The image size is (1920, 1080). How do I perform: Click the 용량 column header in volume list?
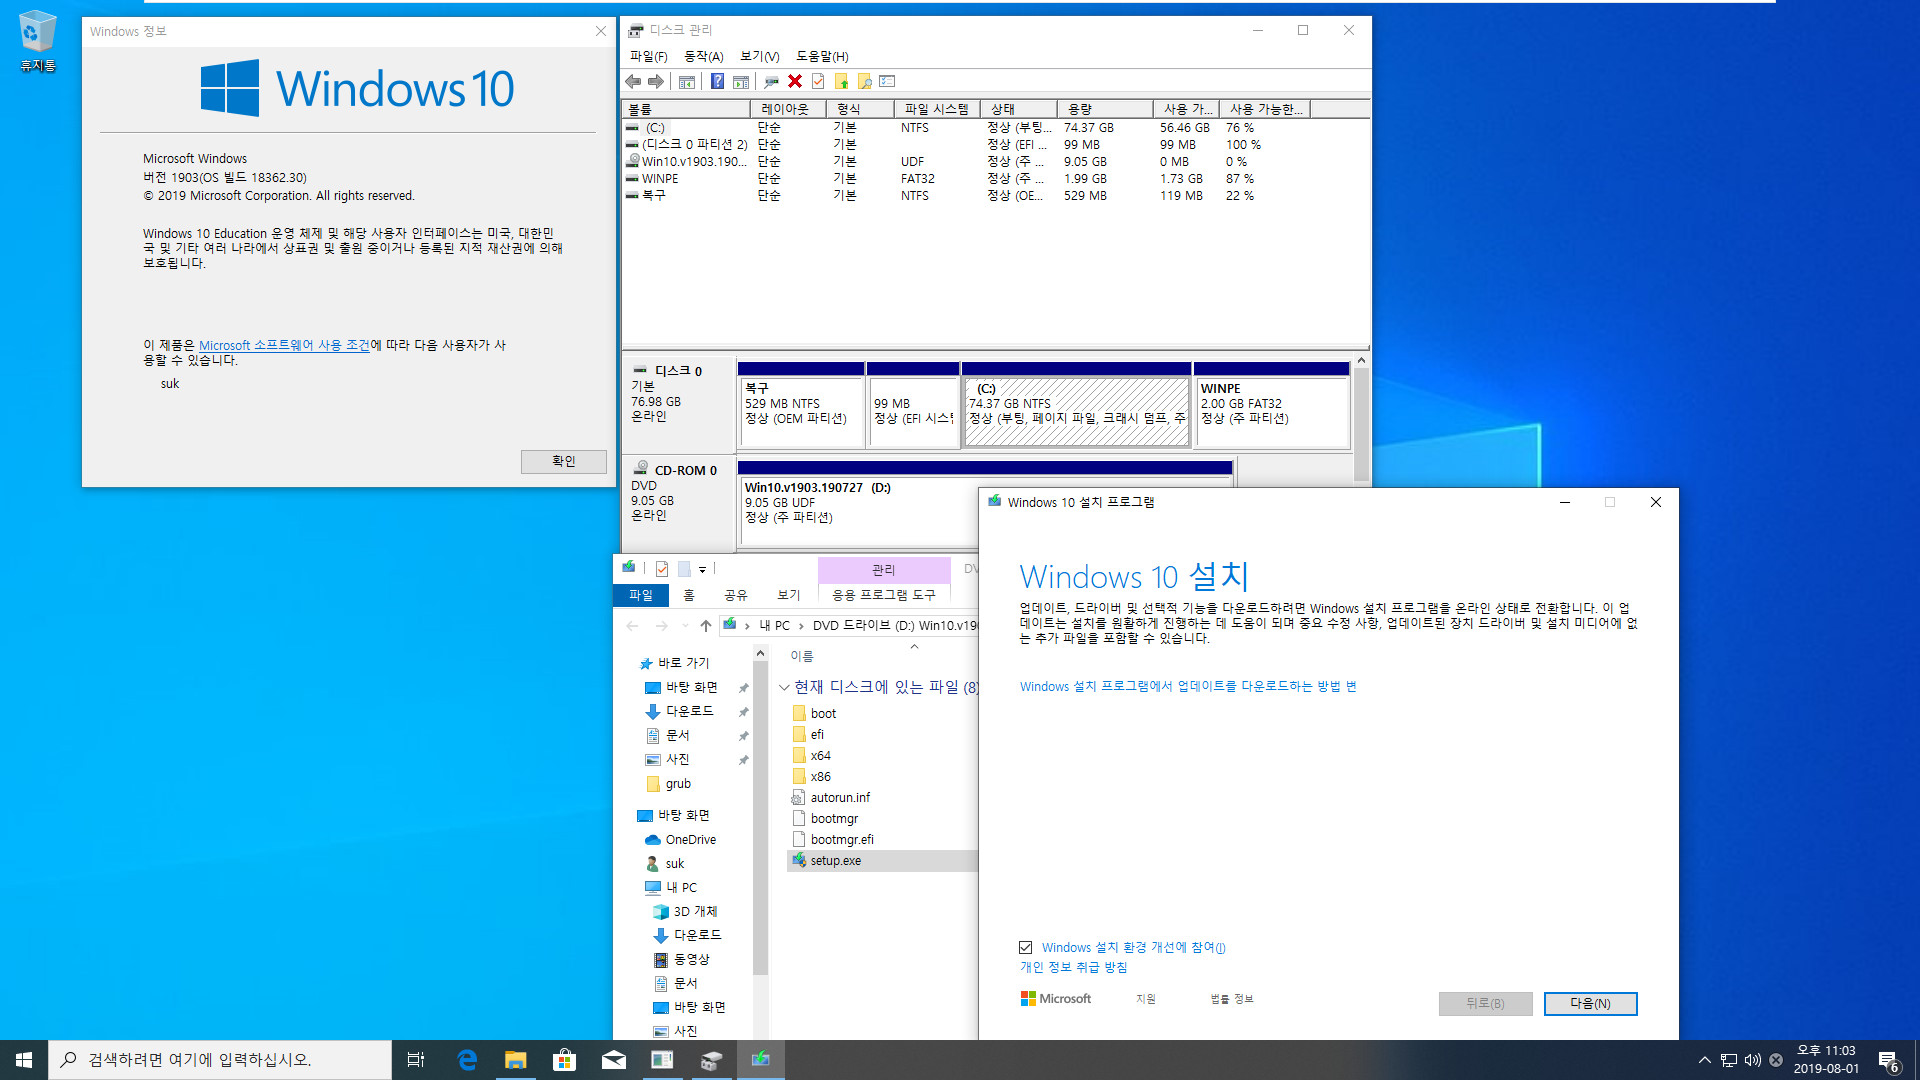click(1105, 109)
